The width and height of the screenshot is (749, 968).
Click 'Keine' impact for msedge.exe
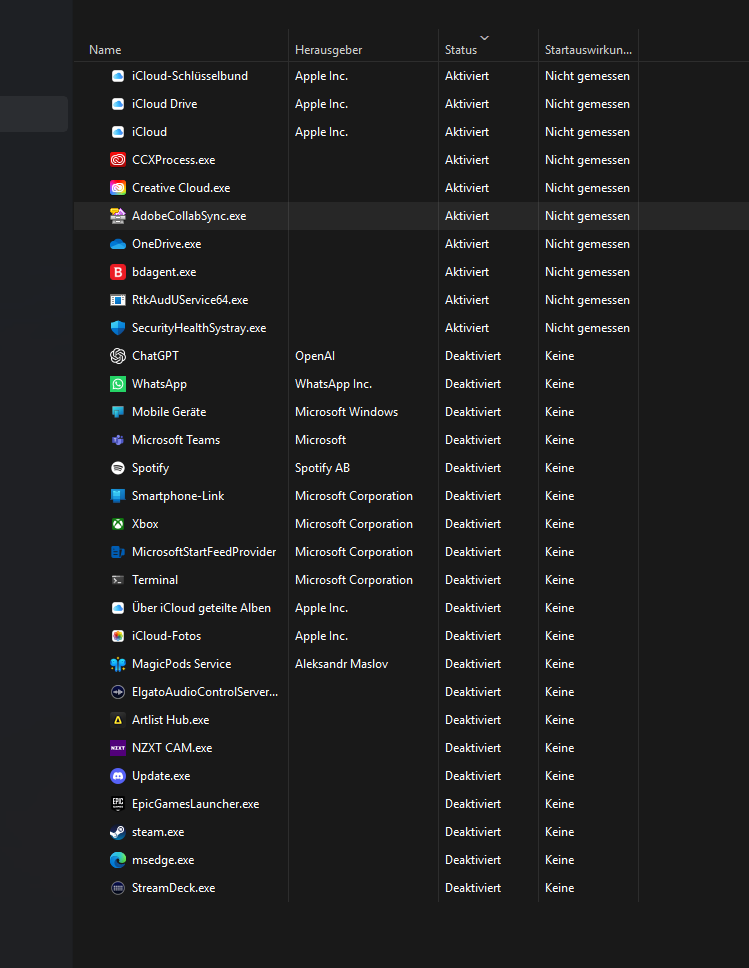[559, 860]
